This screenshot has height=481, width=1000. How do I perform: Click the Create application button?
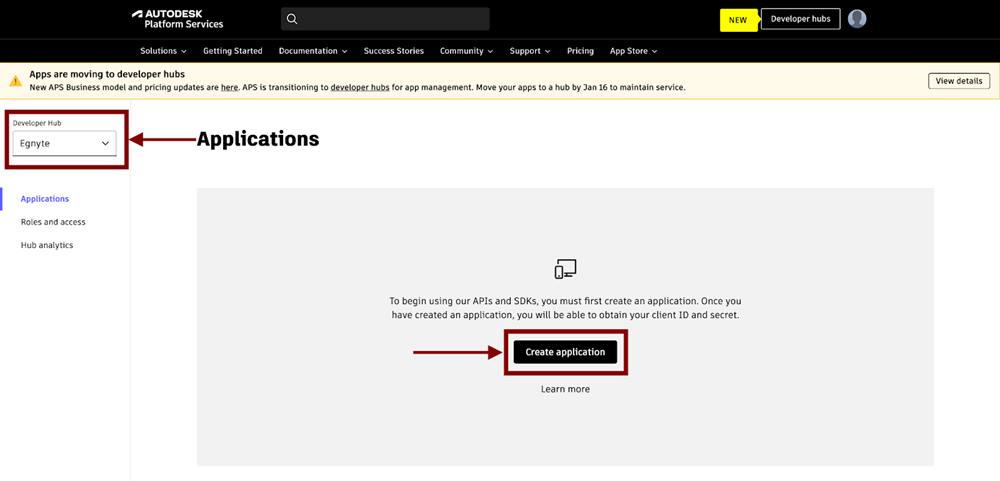click(x=565, y=352)
